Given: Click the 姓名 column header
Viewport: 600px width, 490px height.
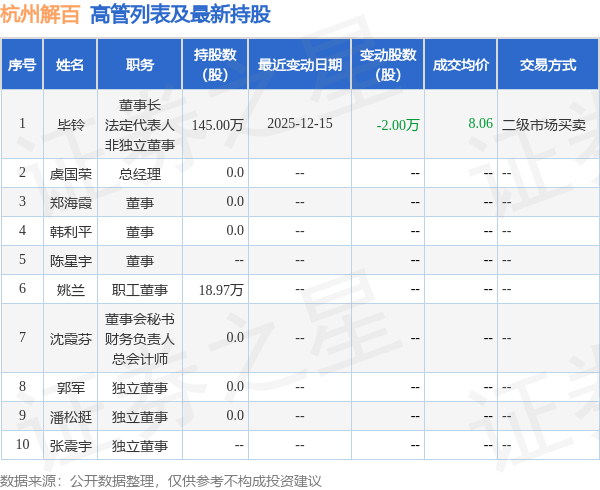Looking at the screenshot, I should pyautogui.click(x=70, y=64).
